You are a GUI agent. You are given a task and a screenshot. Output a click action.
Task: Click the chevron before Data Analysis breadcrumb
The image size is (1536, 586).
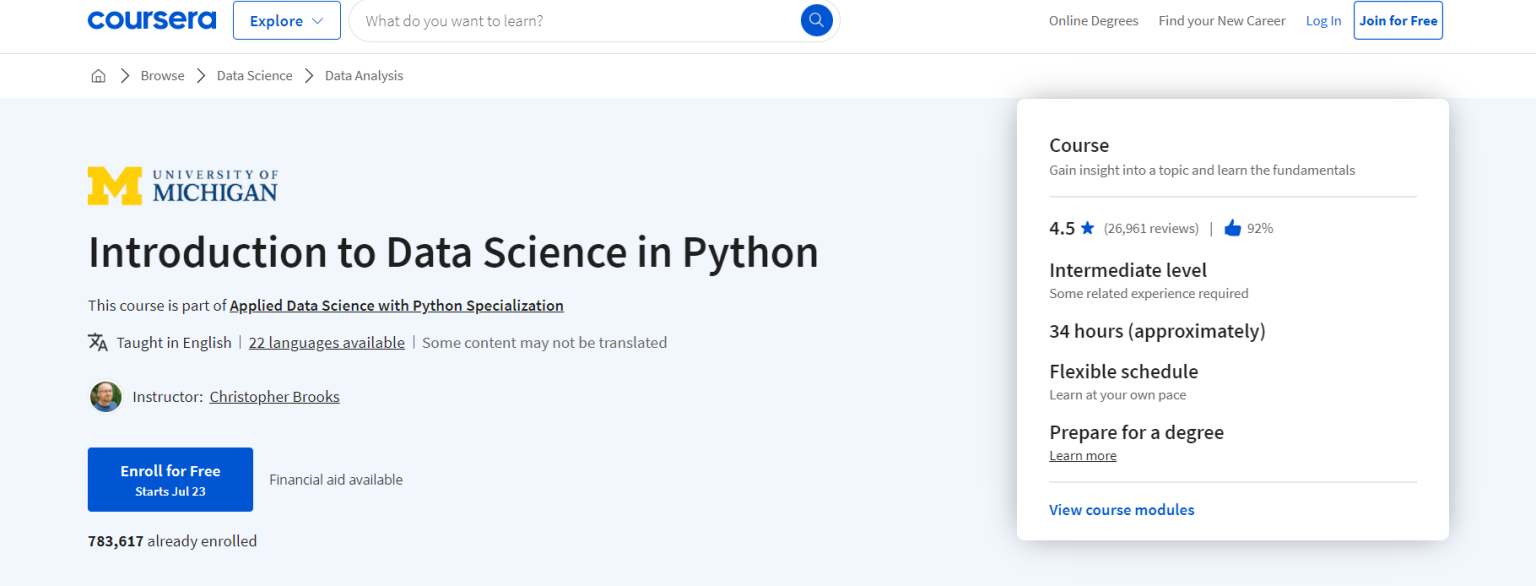(309, 76)
